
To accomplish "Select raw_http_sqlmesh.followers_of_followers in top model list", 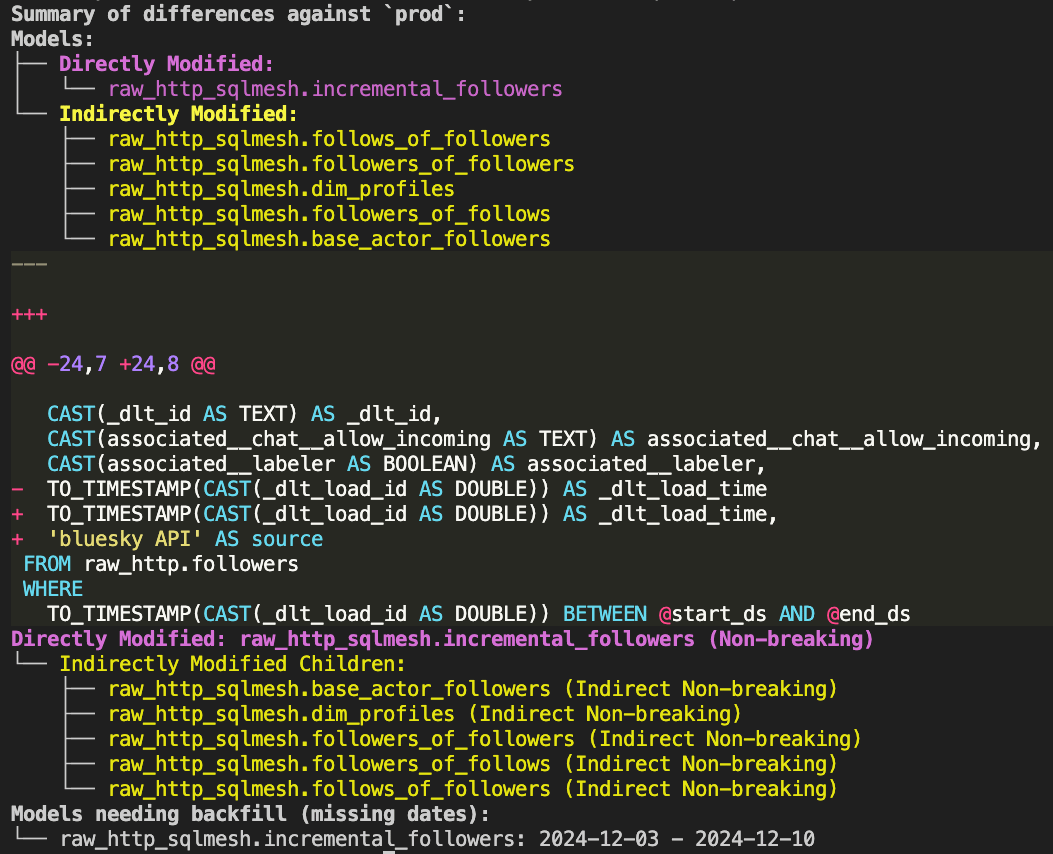I will tap(341, 164).
